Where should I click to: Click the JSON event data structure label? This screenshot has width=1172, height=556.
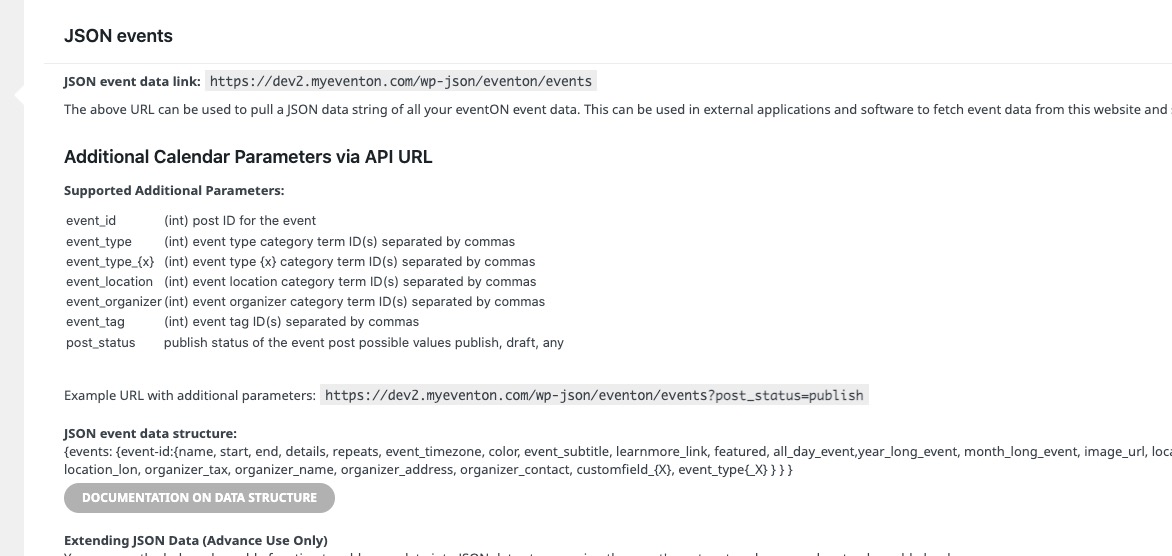(x=150, y=433)
